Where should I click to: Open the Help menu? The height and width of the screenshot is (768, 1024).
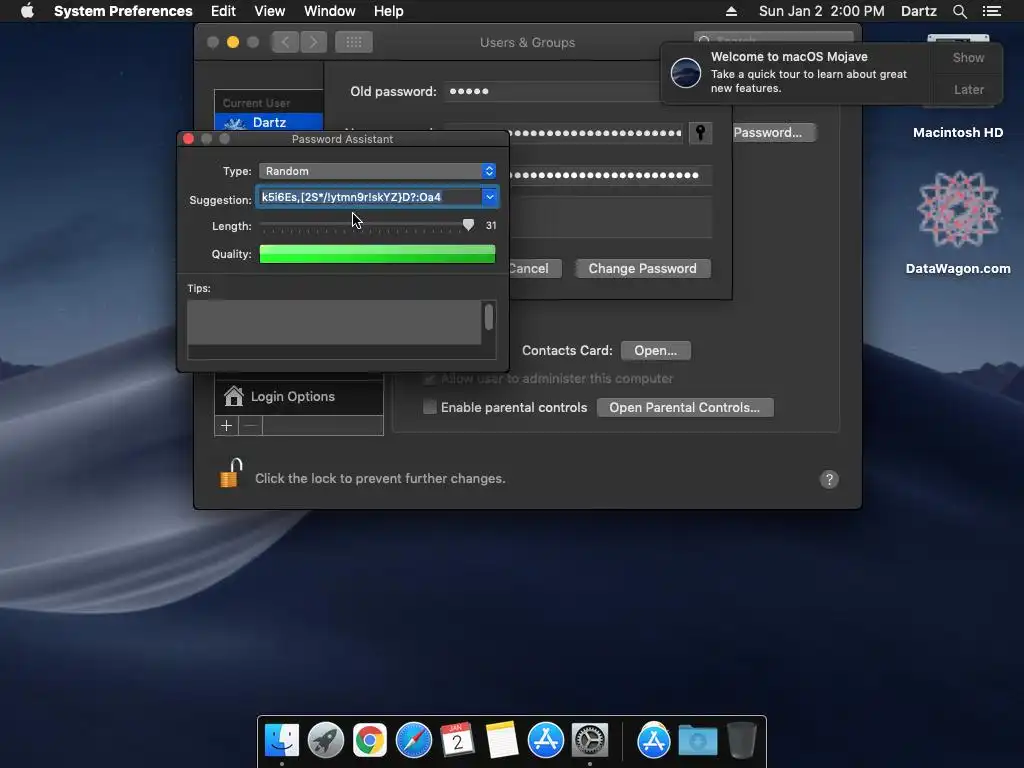(x=389, y=11)
